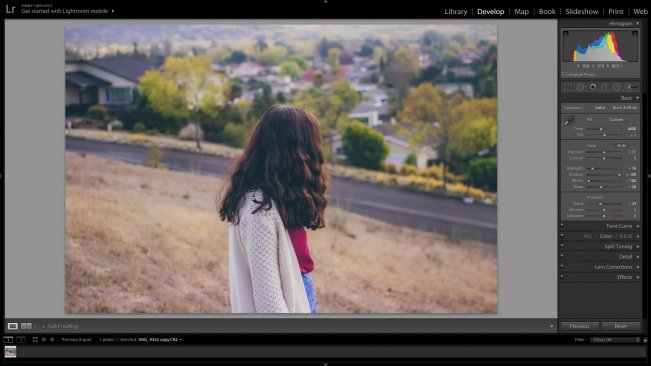Toggle the filter lock switch in the filmstrip bar
This screenshot has height=366, width=651.
tap(645, 340)
